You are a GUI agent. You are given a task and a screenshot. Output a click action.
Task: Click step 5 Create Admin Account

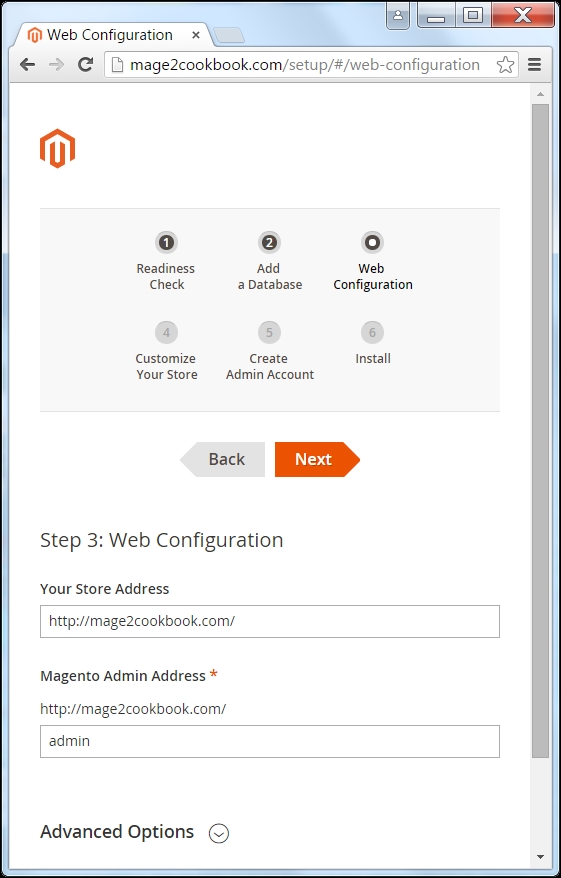pos(269,350)
